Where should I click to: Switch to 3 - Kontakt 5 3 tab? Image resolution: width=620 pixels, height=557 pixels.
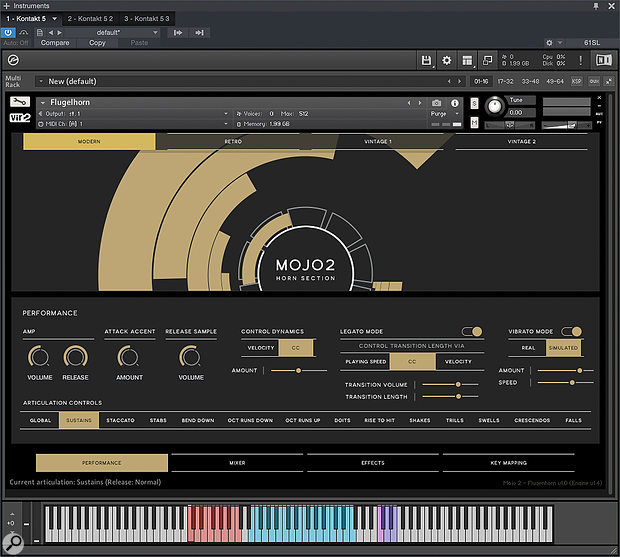pos(147,19)
